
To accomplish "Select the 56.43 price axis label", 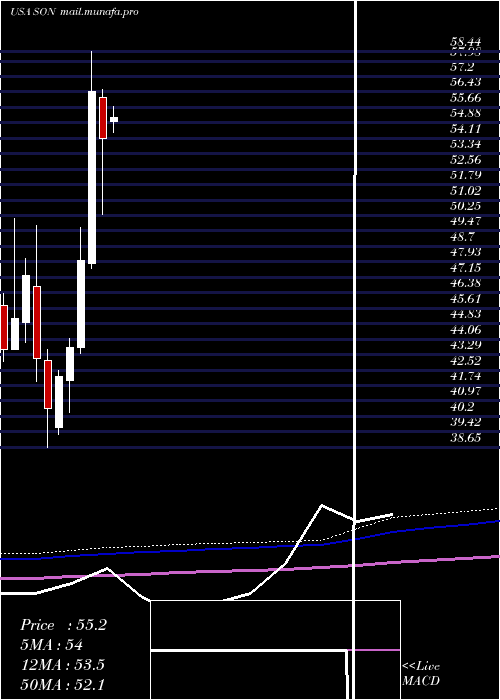I will pyautogui.click(x=466, y=82).
